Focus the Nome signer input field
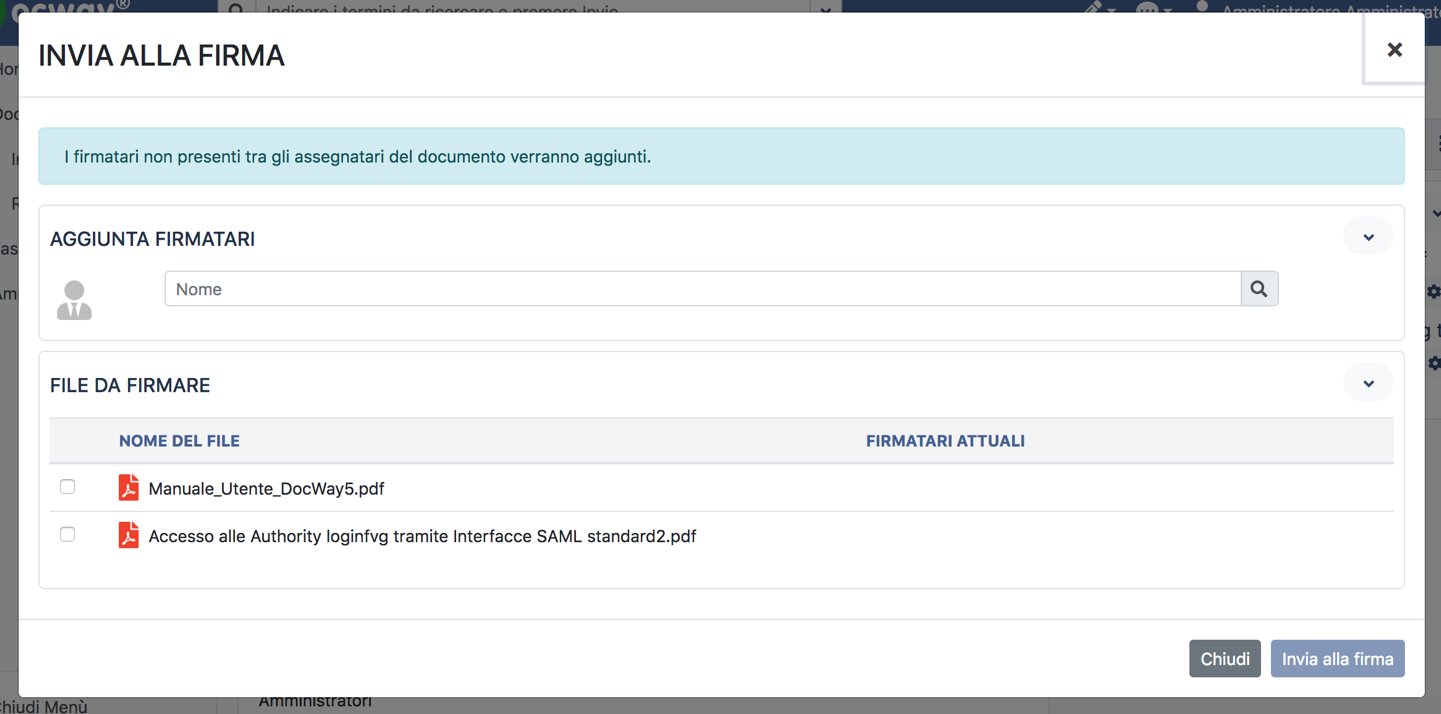 [702, 289]
